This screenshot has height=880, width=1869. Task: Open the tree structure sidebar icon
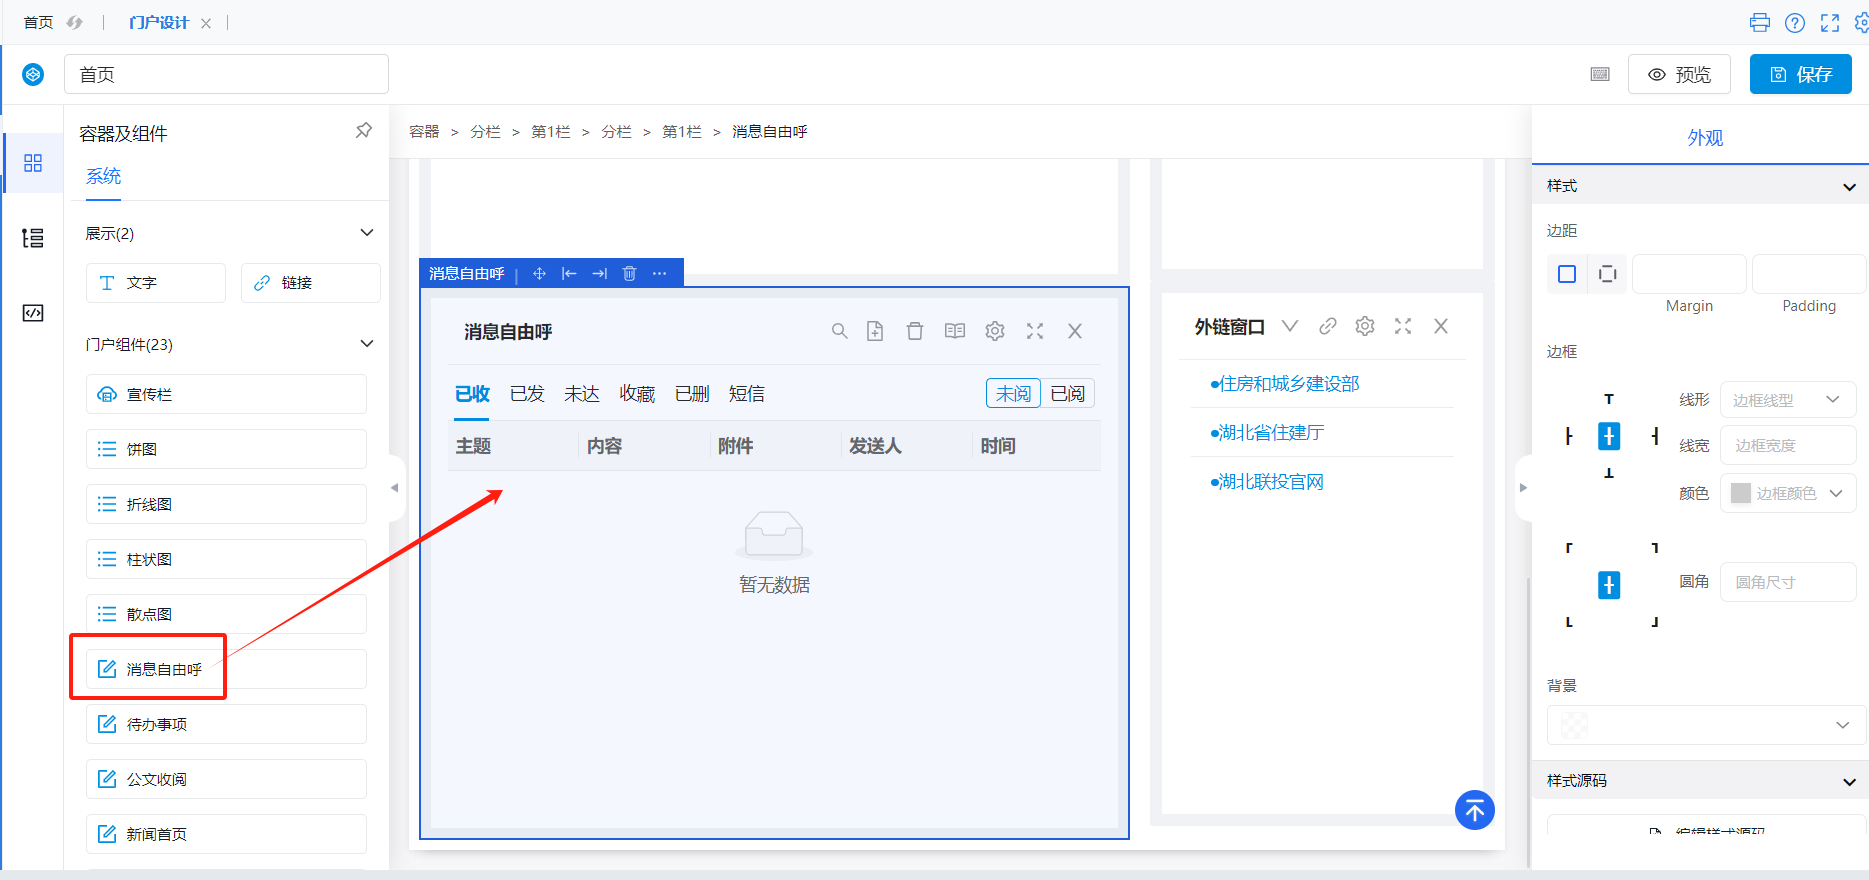pos(33,238)
